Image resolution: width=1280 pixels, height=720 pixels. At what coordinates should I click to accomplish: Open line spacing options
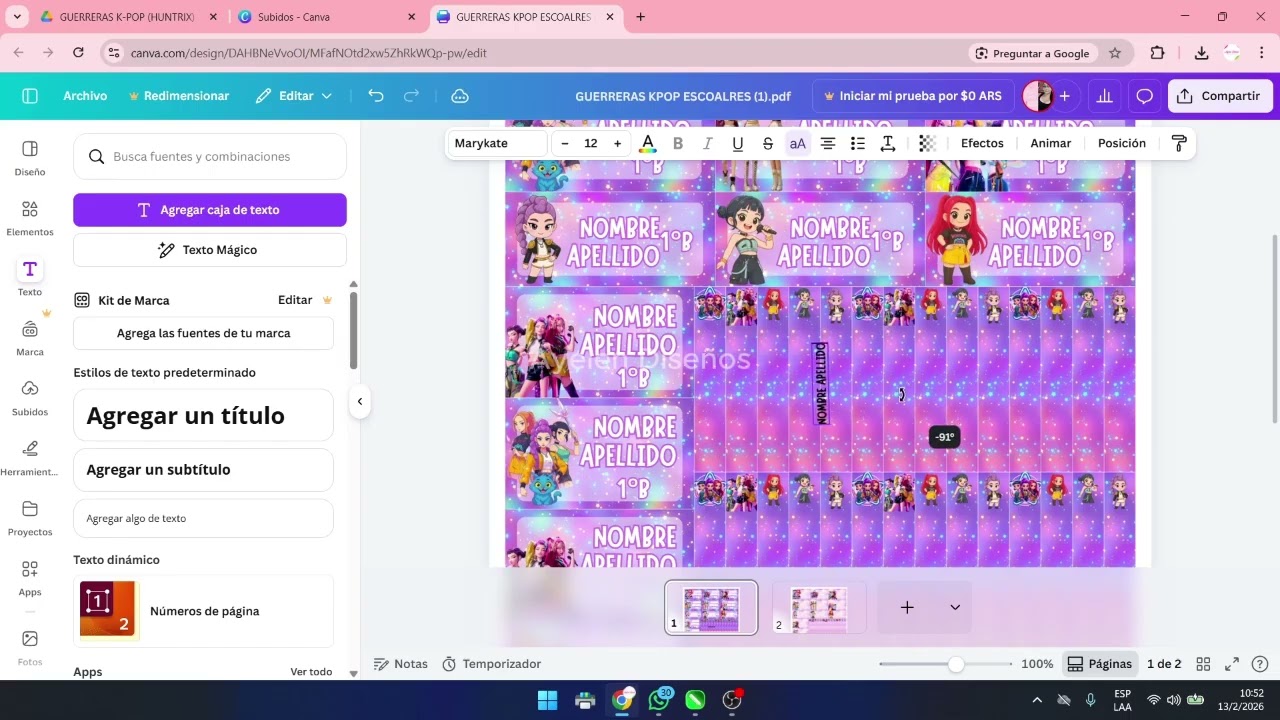pos(888,143)
